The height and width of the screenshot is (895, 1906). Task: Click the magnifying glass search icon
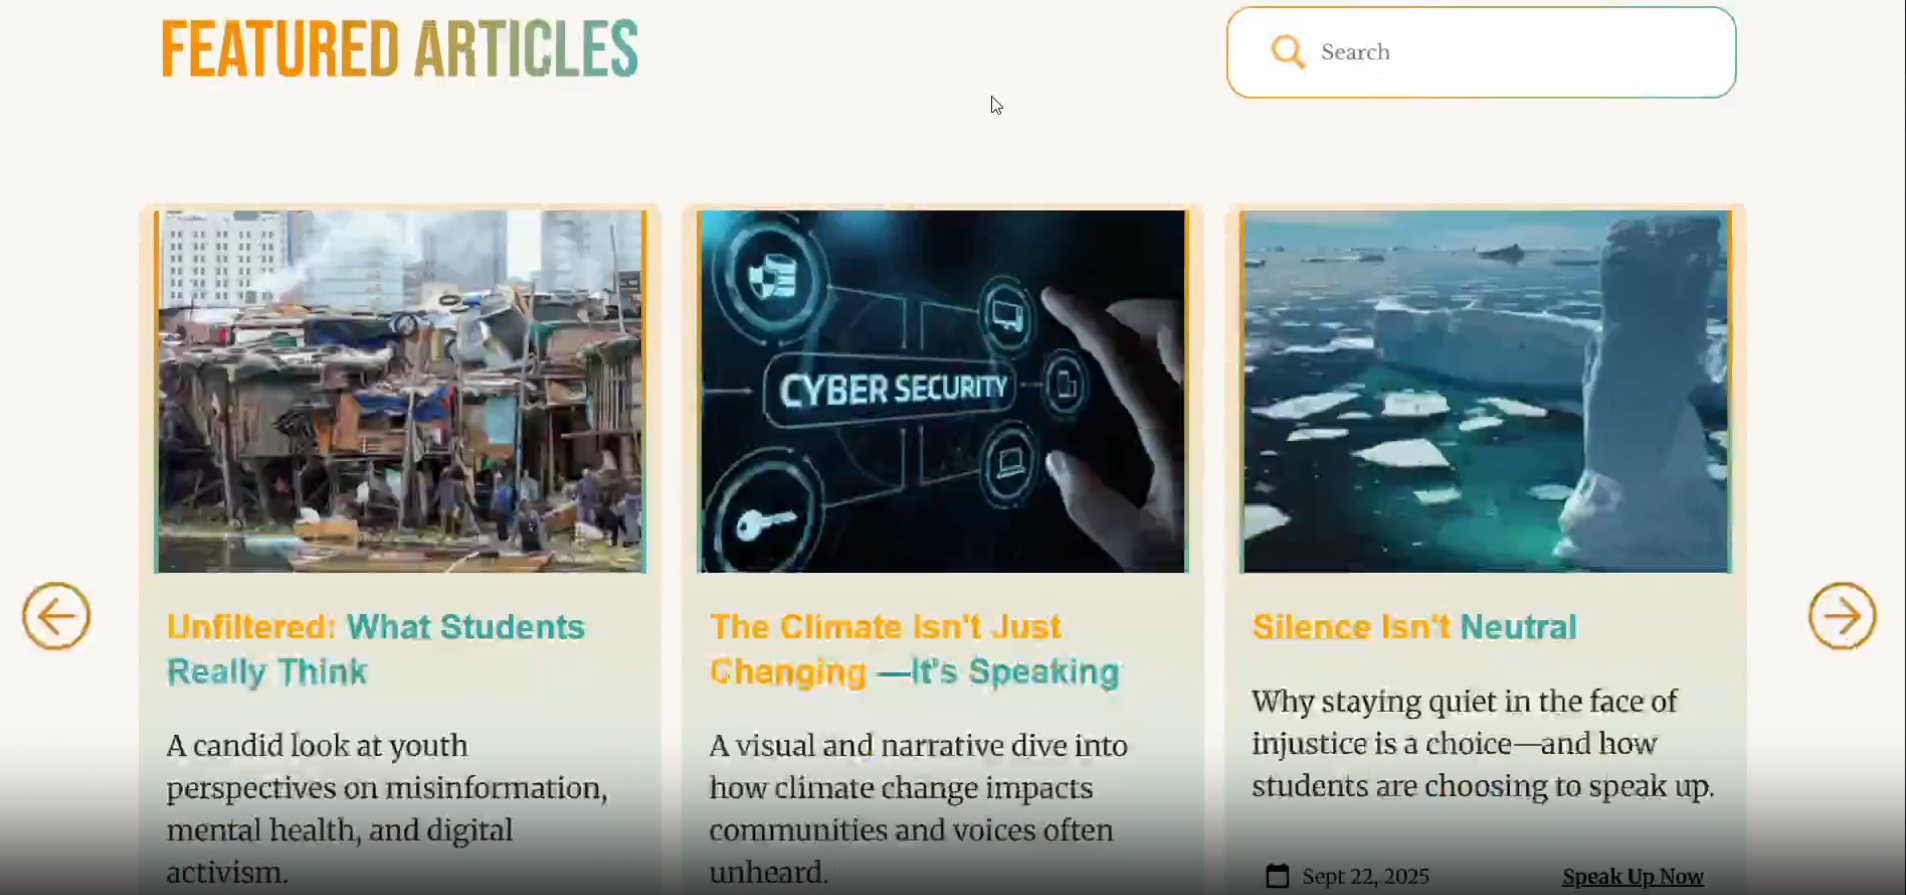coord(1287,52)
